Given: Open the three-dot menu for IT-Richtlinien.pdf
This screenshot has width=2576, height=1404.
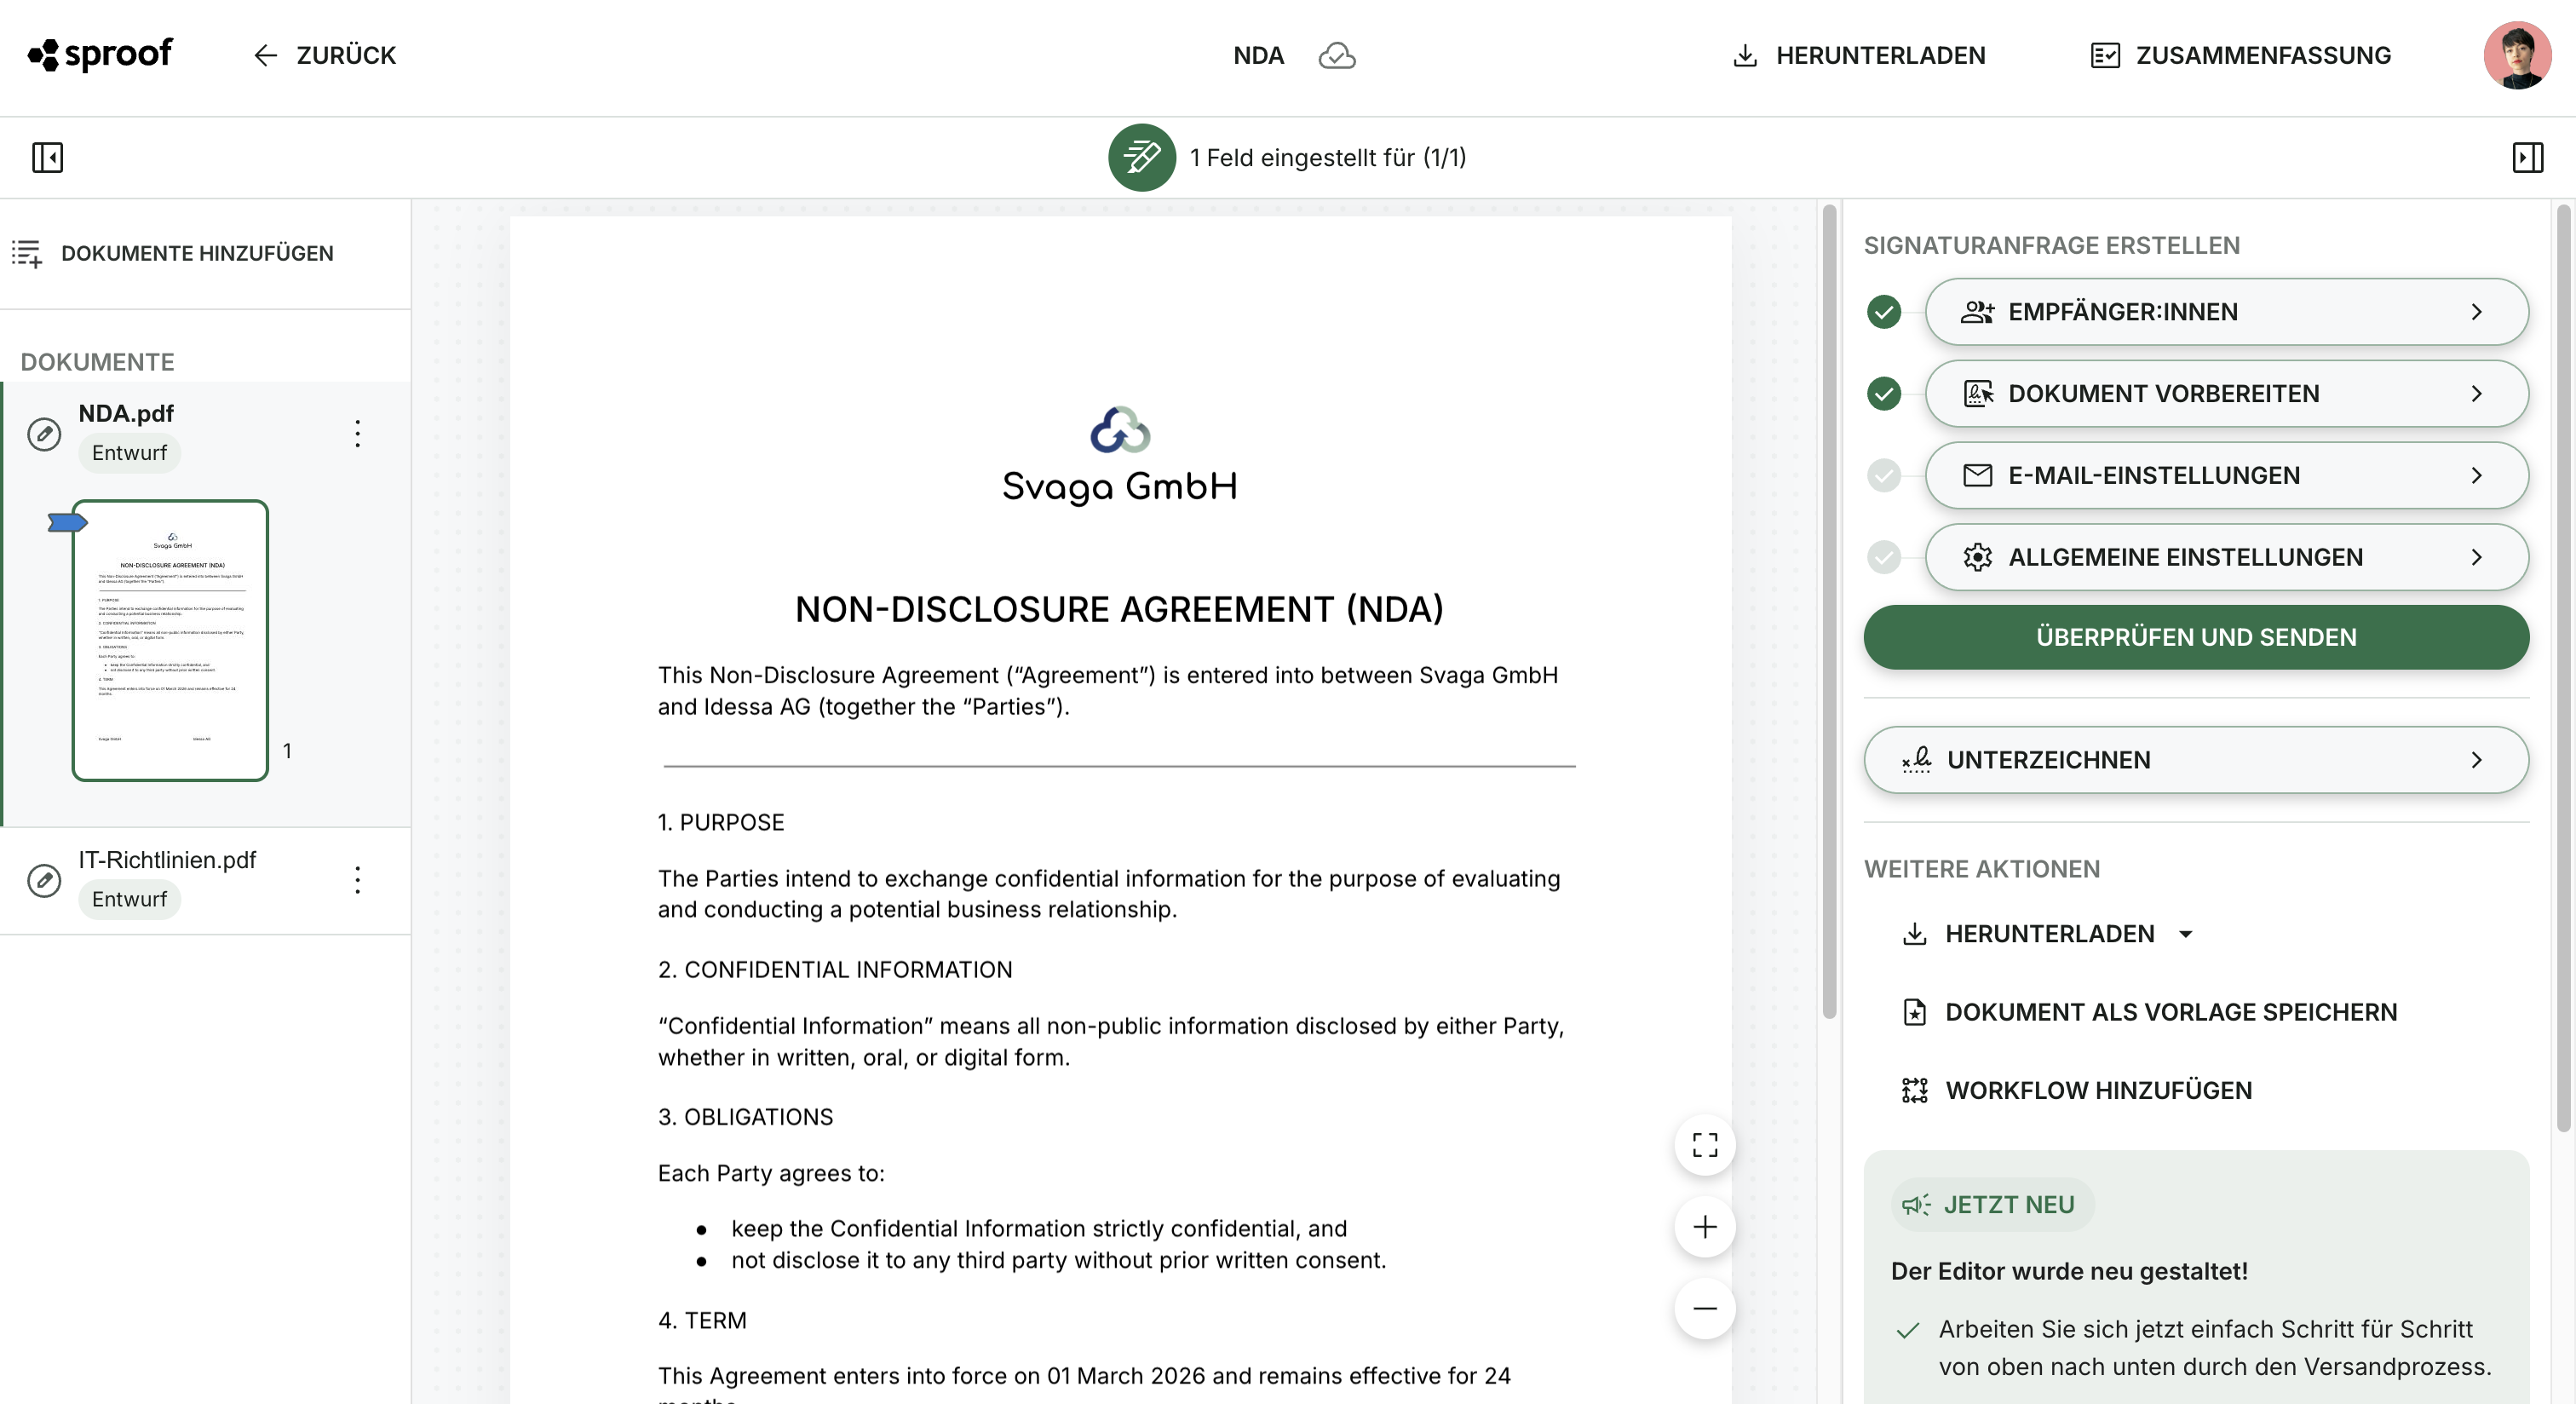Looking at the screenshot, I should coord(357,880).
